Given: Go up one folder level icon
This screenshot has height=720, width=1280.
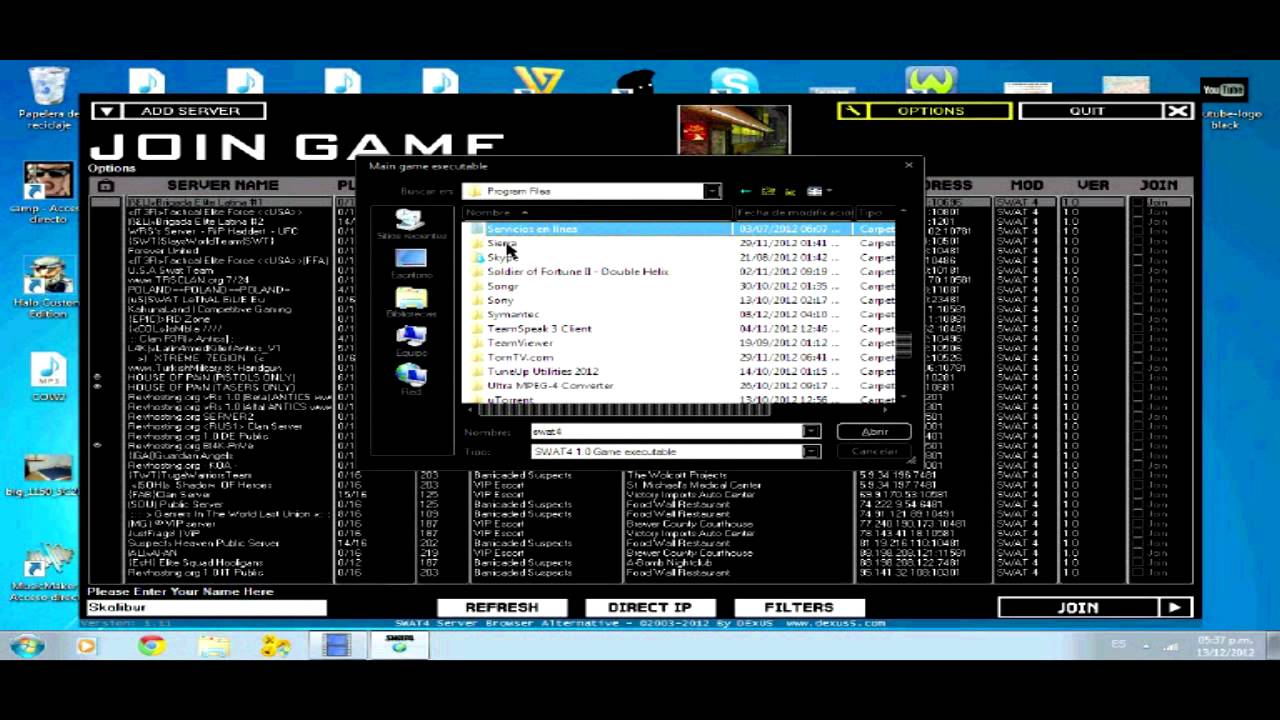Looking at the screenshot, I should pos(768,191).
